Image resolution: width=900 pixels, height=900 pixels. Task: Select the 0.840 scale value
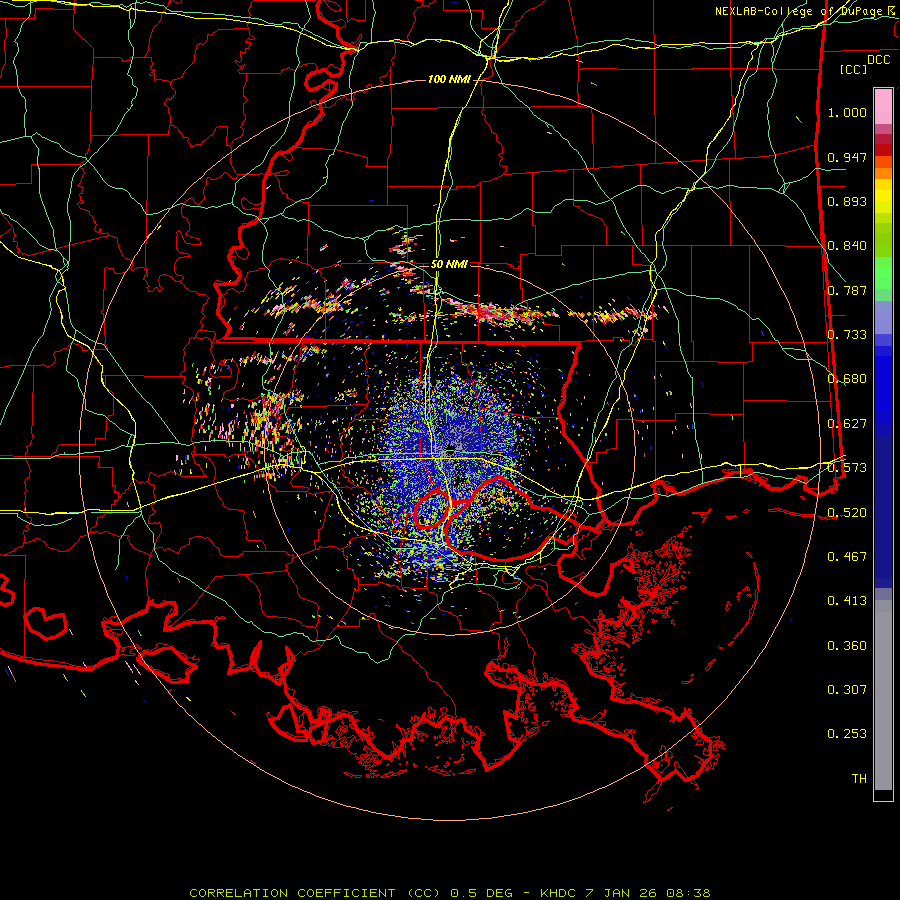847,246
